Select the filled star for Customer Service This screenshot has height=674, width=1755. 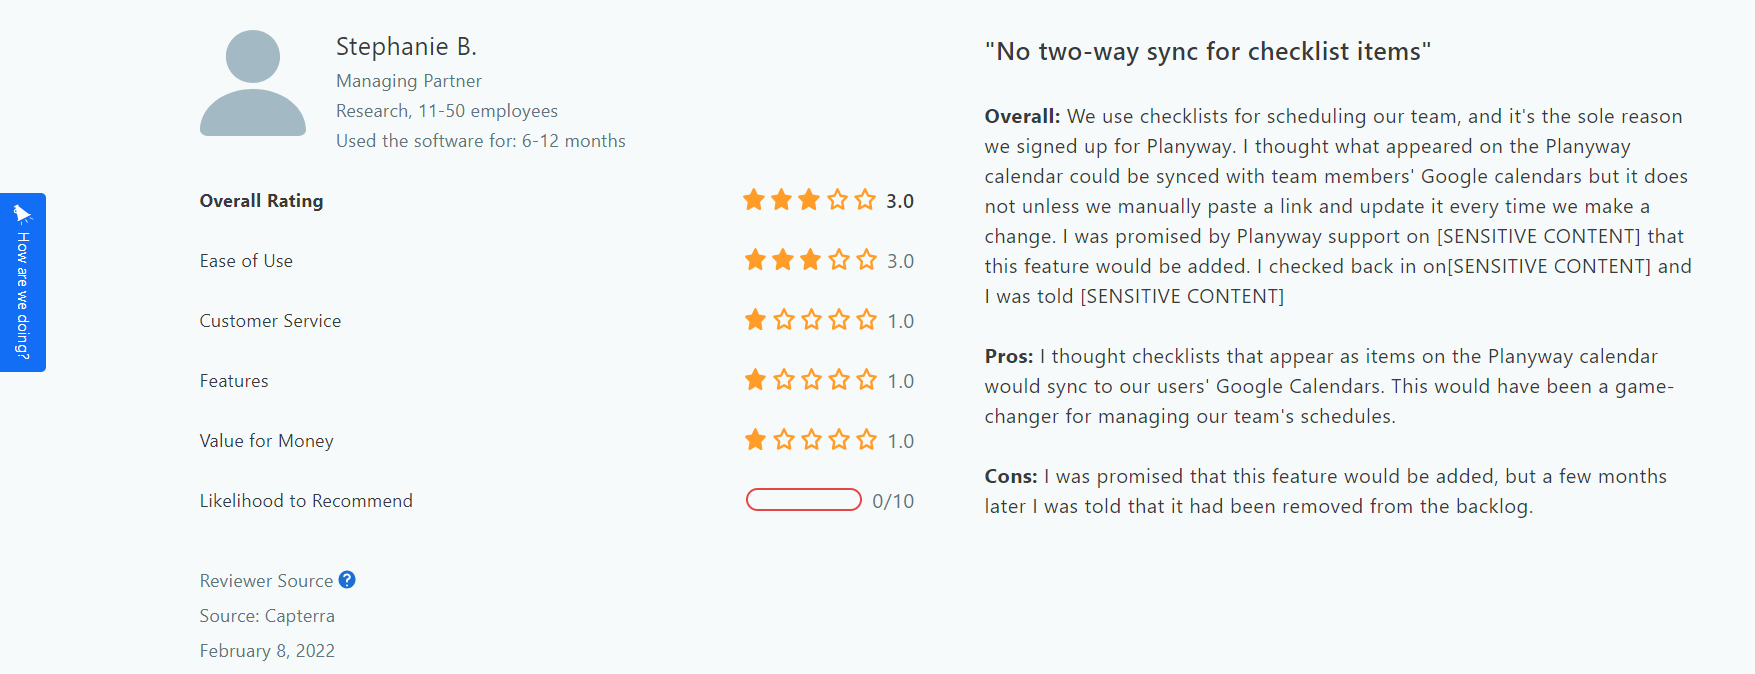pos(755,320)
